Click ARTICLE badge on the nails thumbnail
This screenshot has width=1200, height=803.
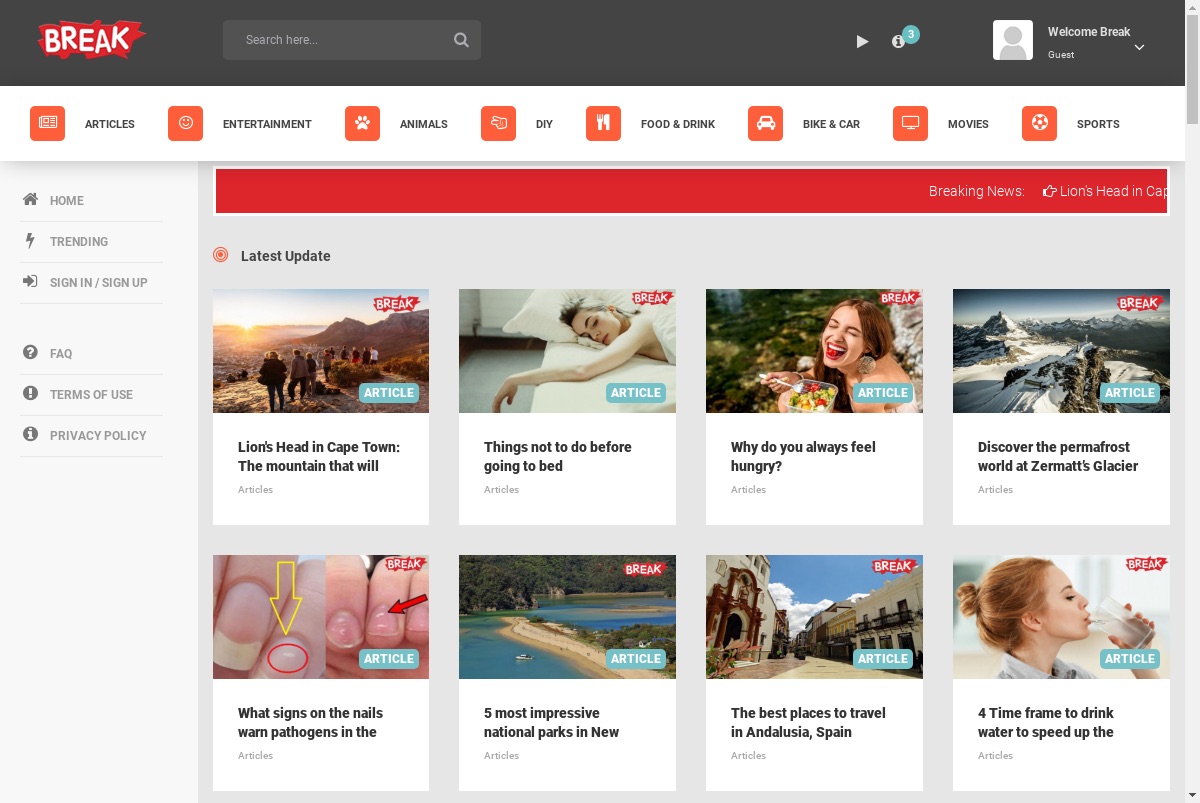(389, 659)
